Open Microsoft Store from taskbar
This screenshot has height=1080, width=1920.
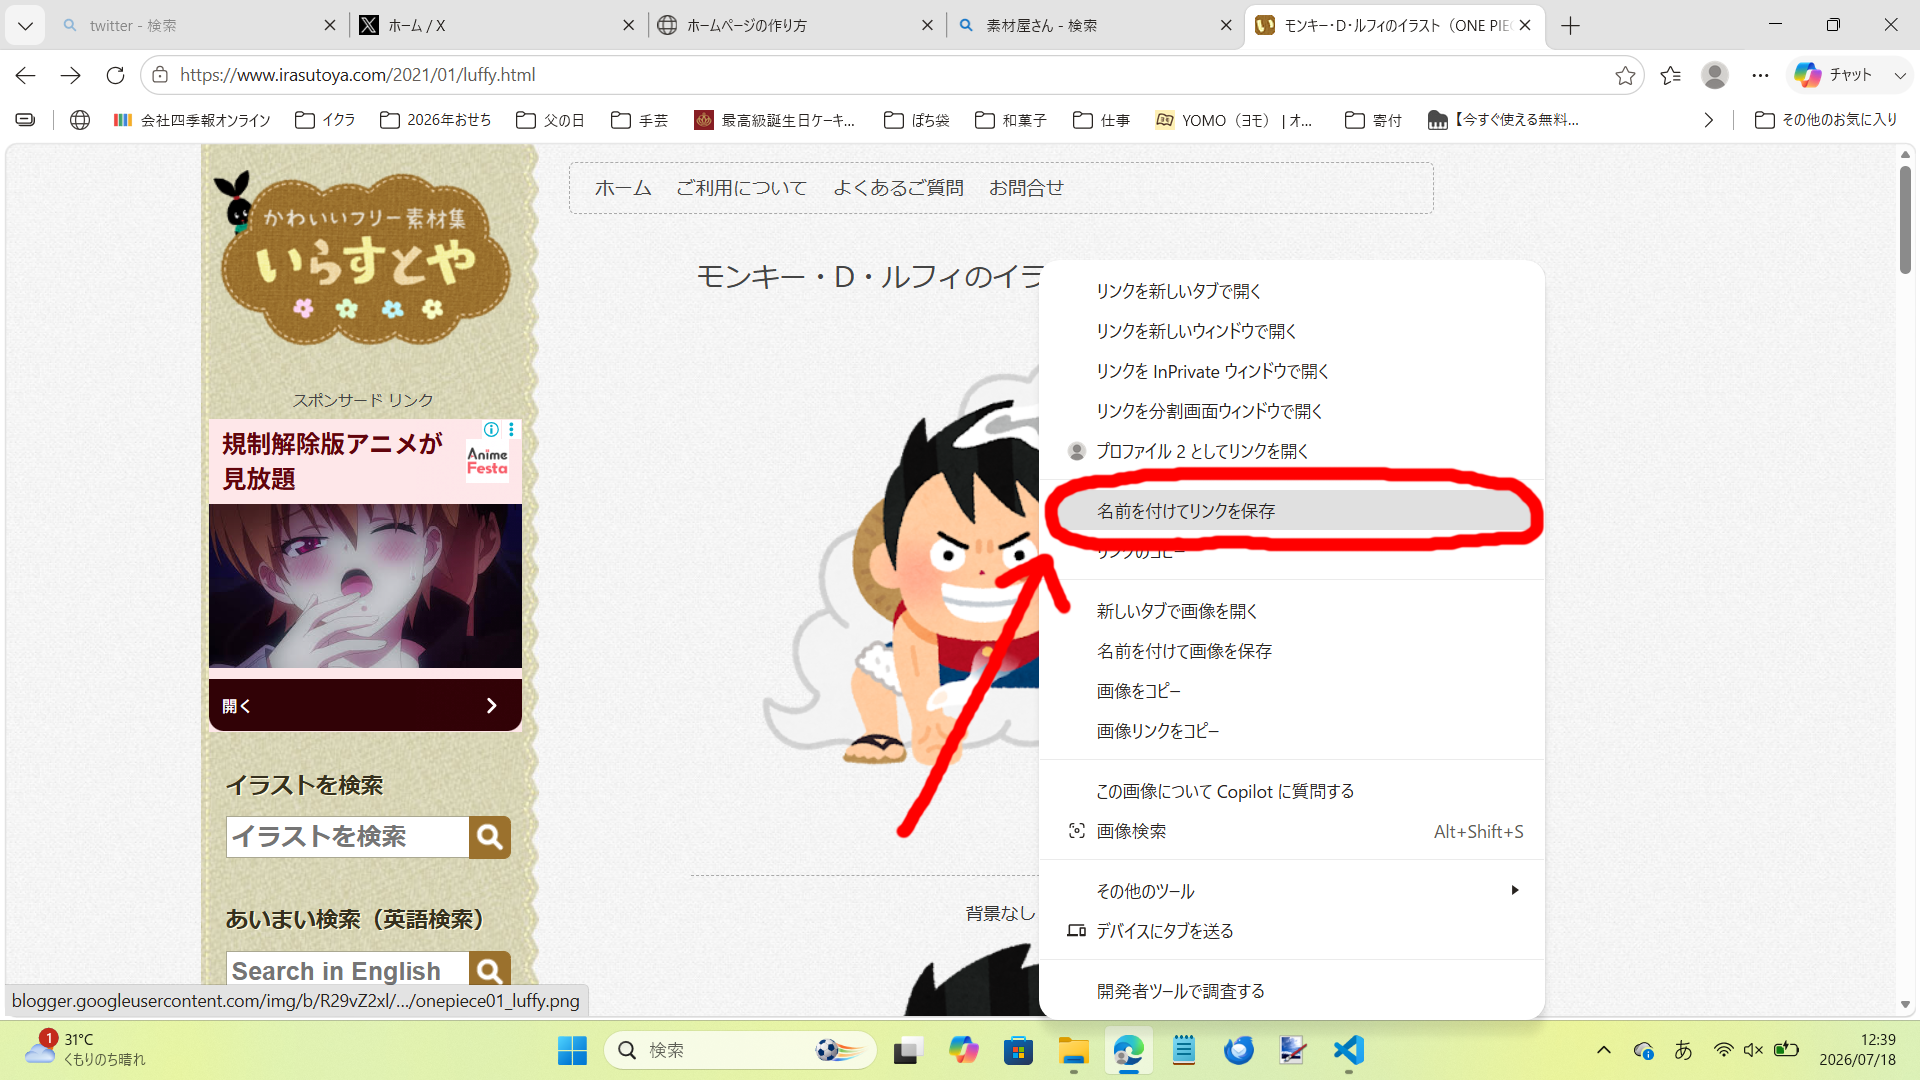pos(1018,1050)
